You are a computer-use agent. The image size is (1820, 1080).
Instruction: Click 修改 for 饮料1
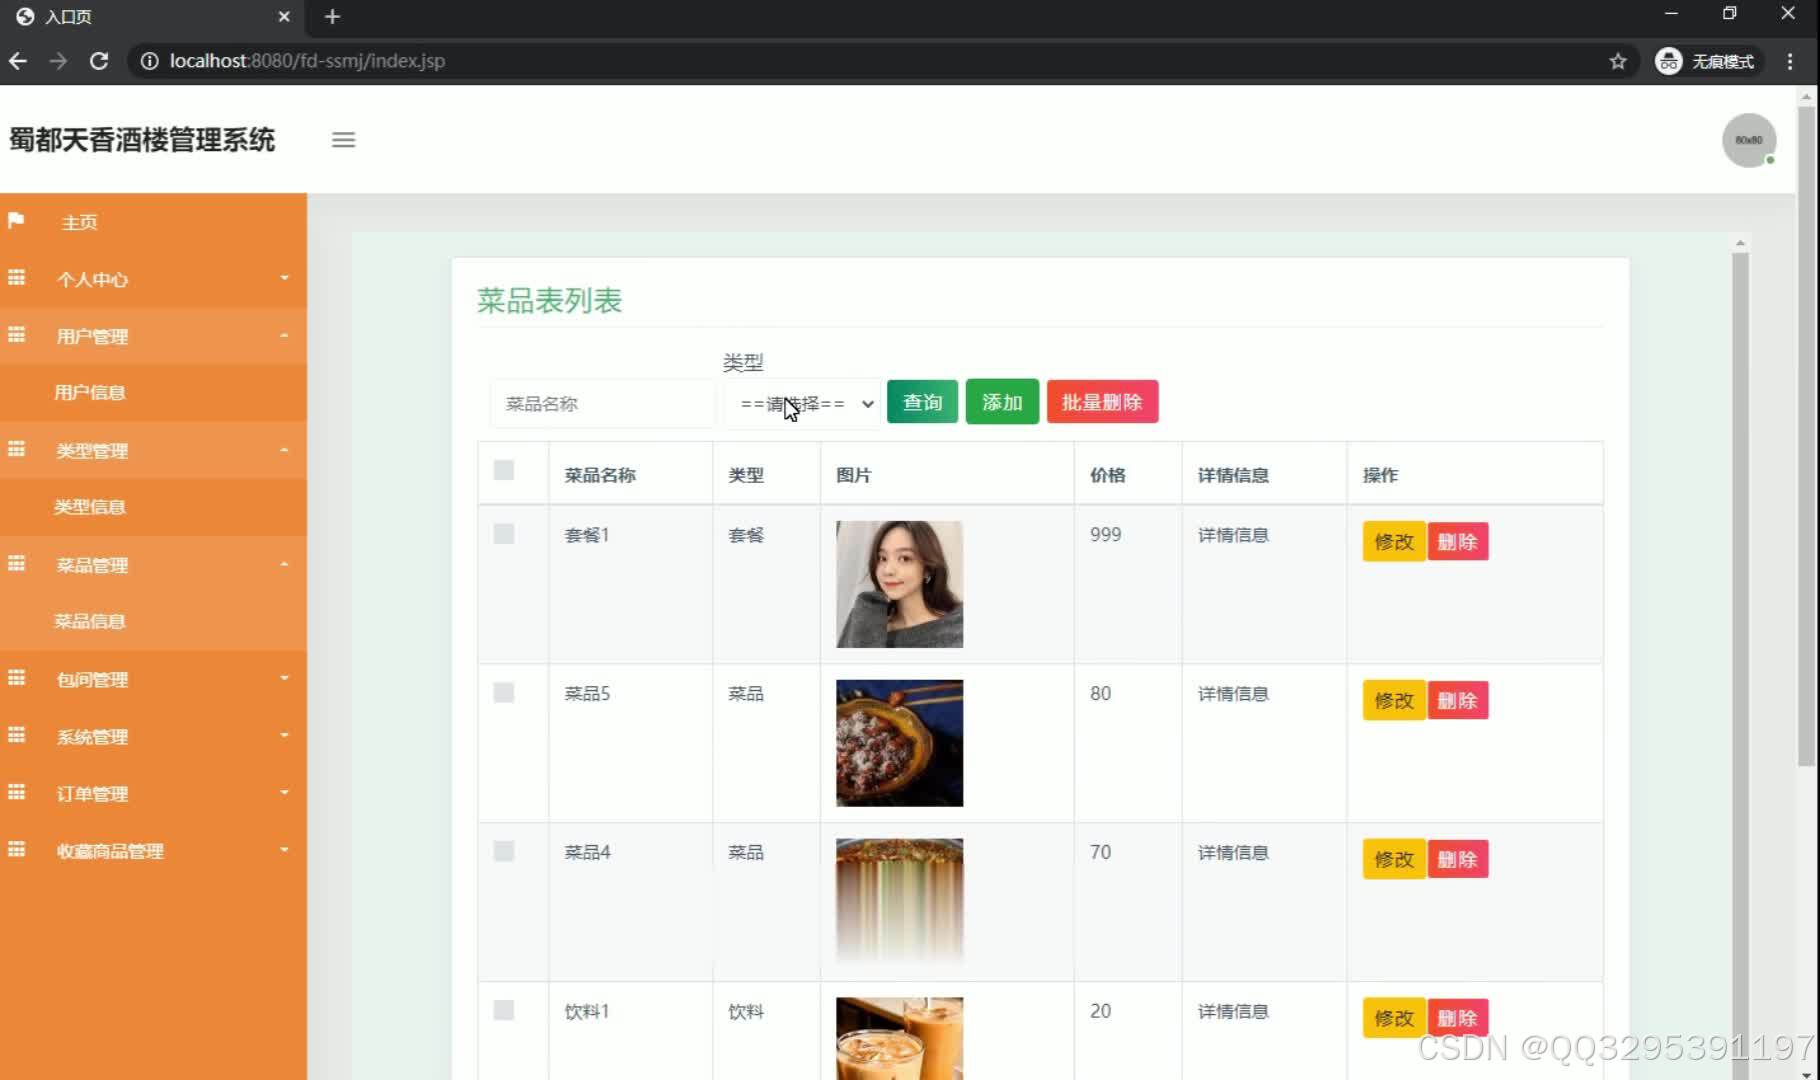click(x=1394, y=1018)
